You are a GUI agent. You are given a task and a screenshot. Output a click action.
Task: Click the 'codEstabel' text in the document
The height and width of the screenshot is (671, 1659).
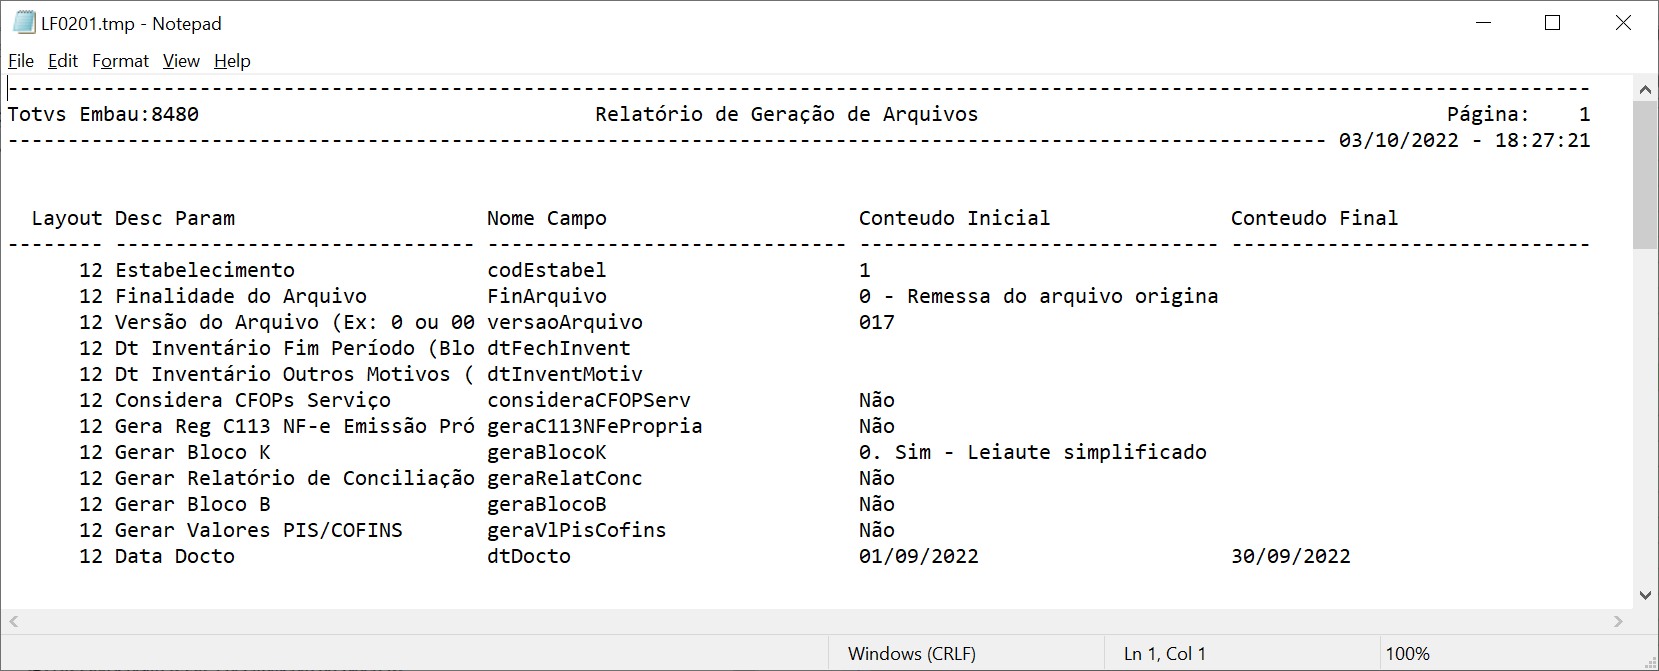[546, 271]
